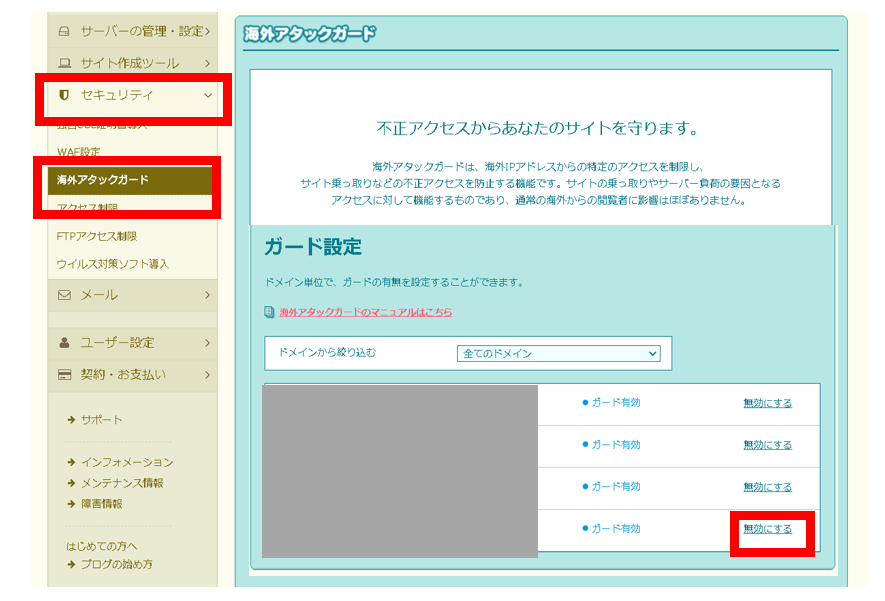Screen dimensions: 885x601
Task: Open WAF設定 in the security menu
Action: point(79,152)
